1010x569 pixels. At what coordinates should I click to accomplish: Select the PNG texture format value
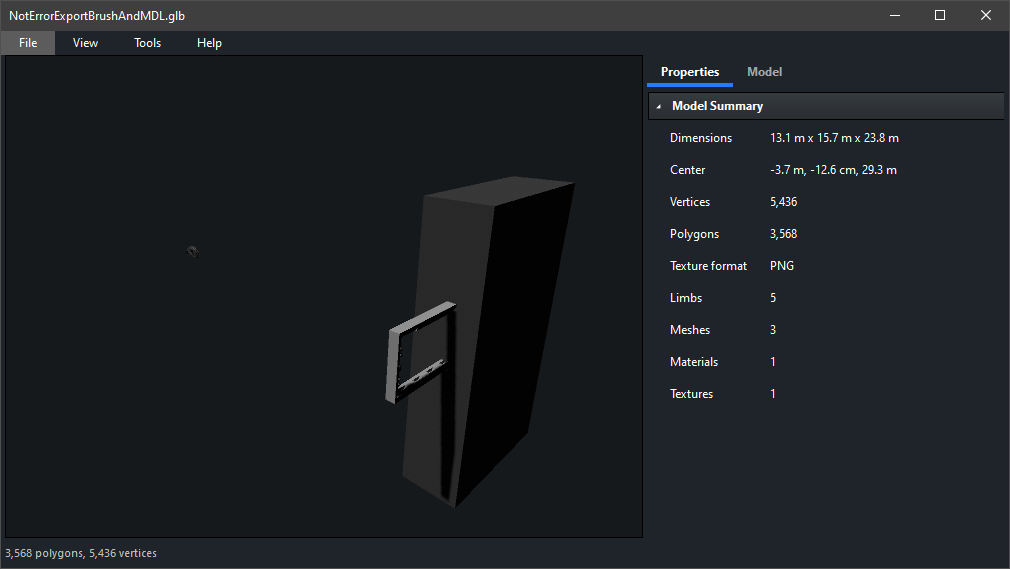click(782, 266)
